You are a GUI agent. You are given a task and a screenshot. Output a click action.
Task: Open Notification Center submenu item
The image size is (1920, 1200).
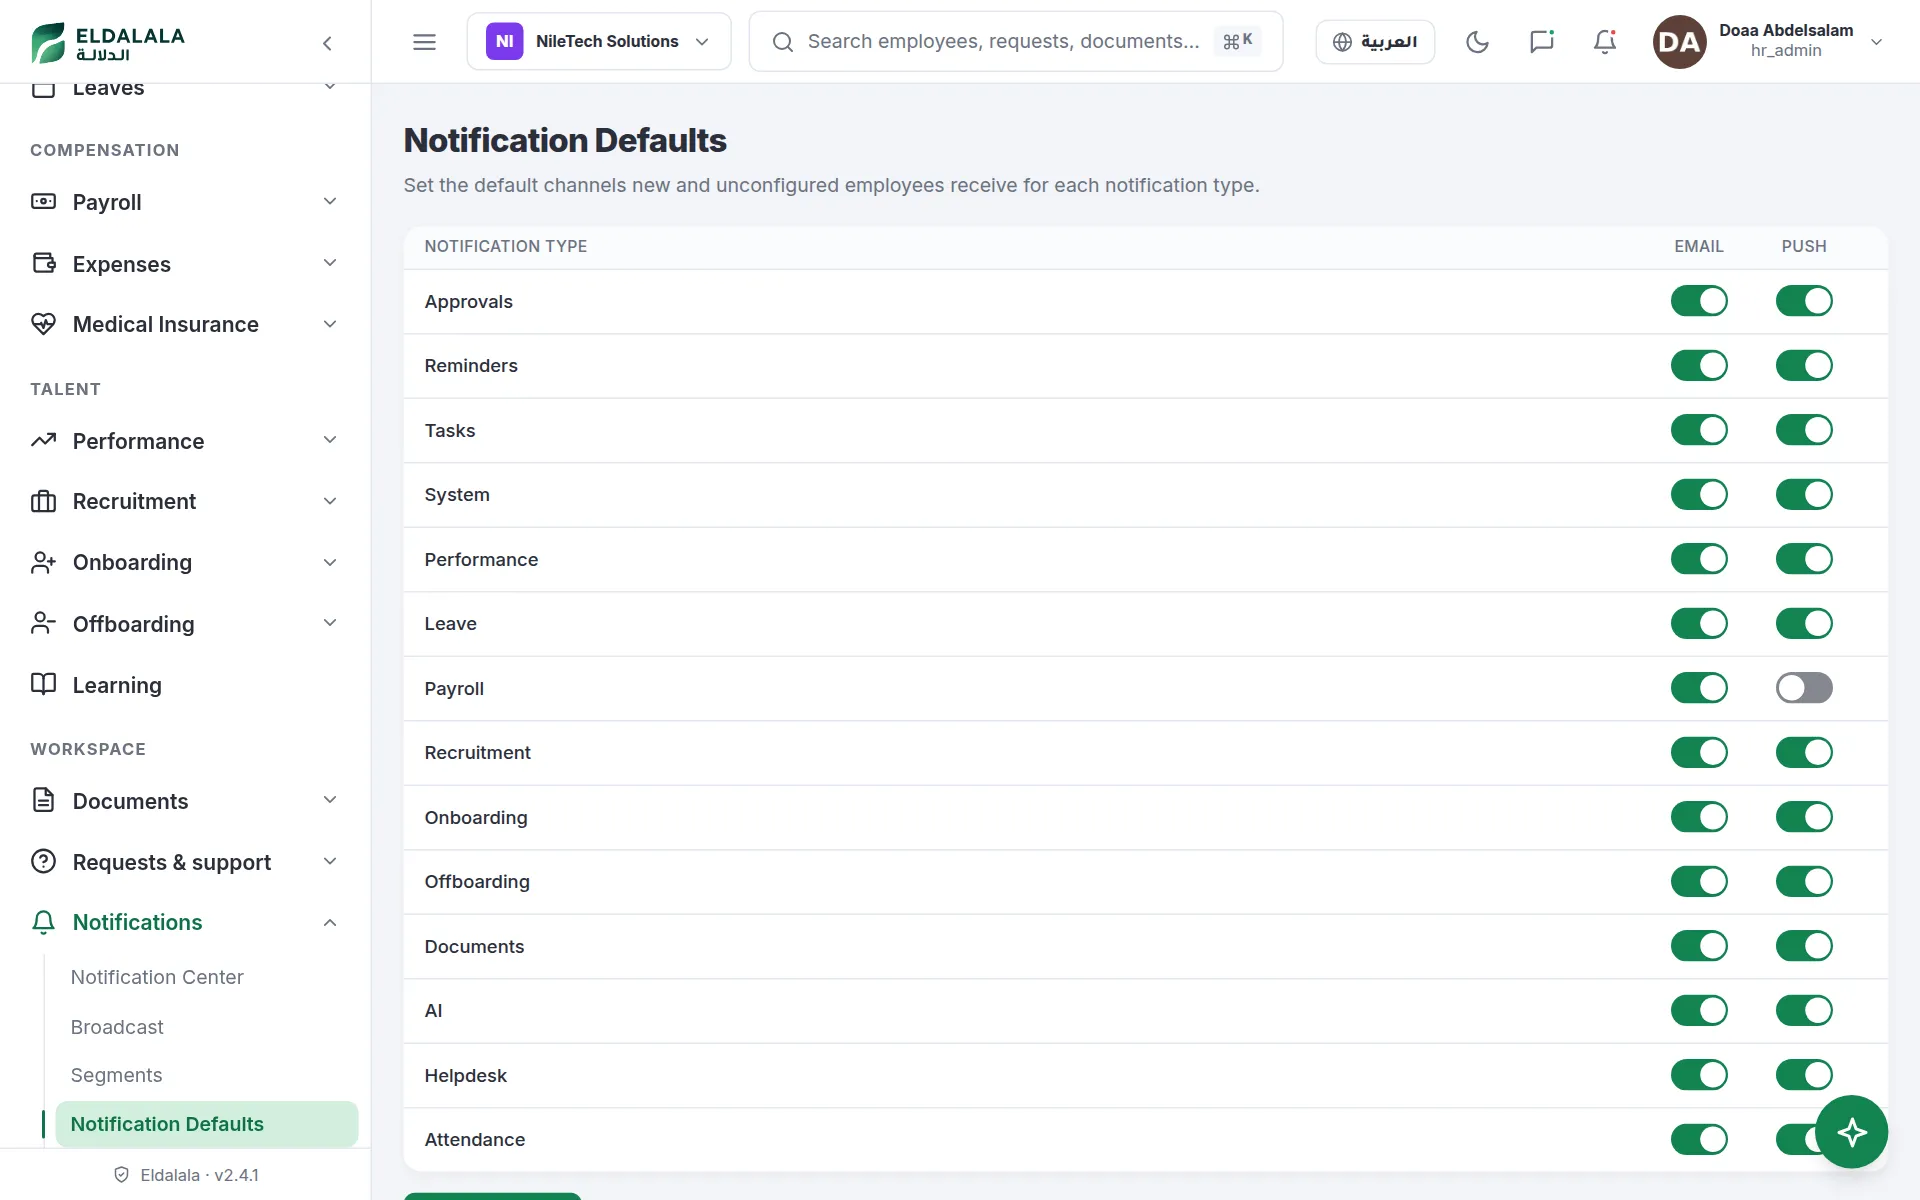[x=157, y=977]
